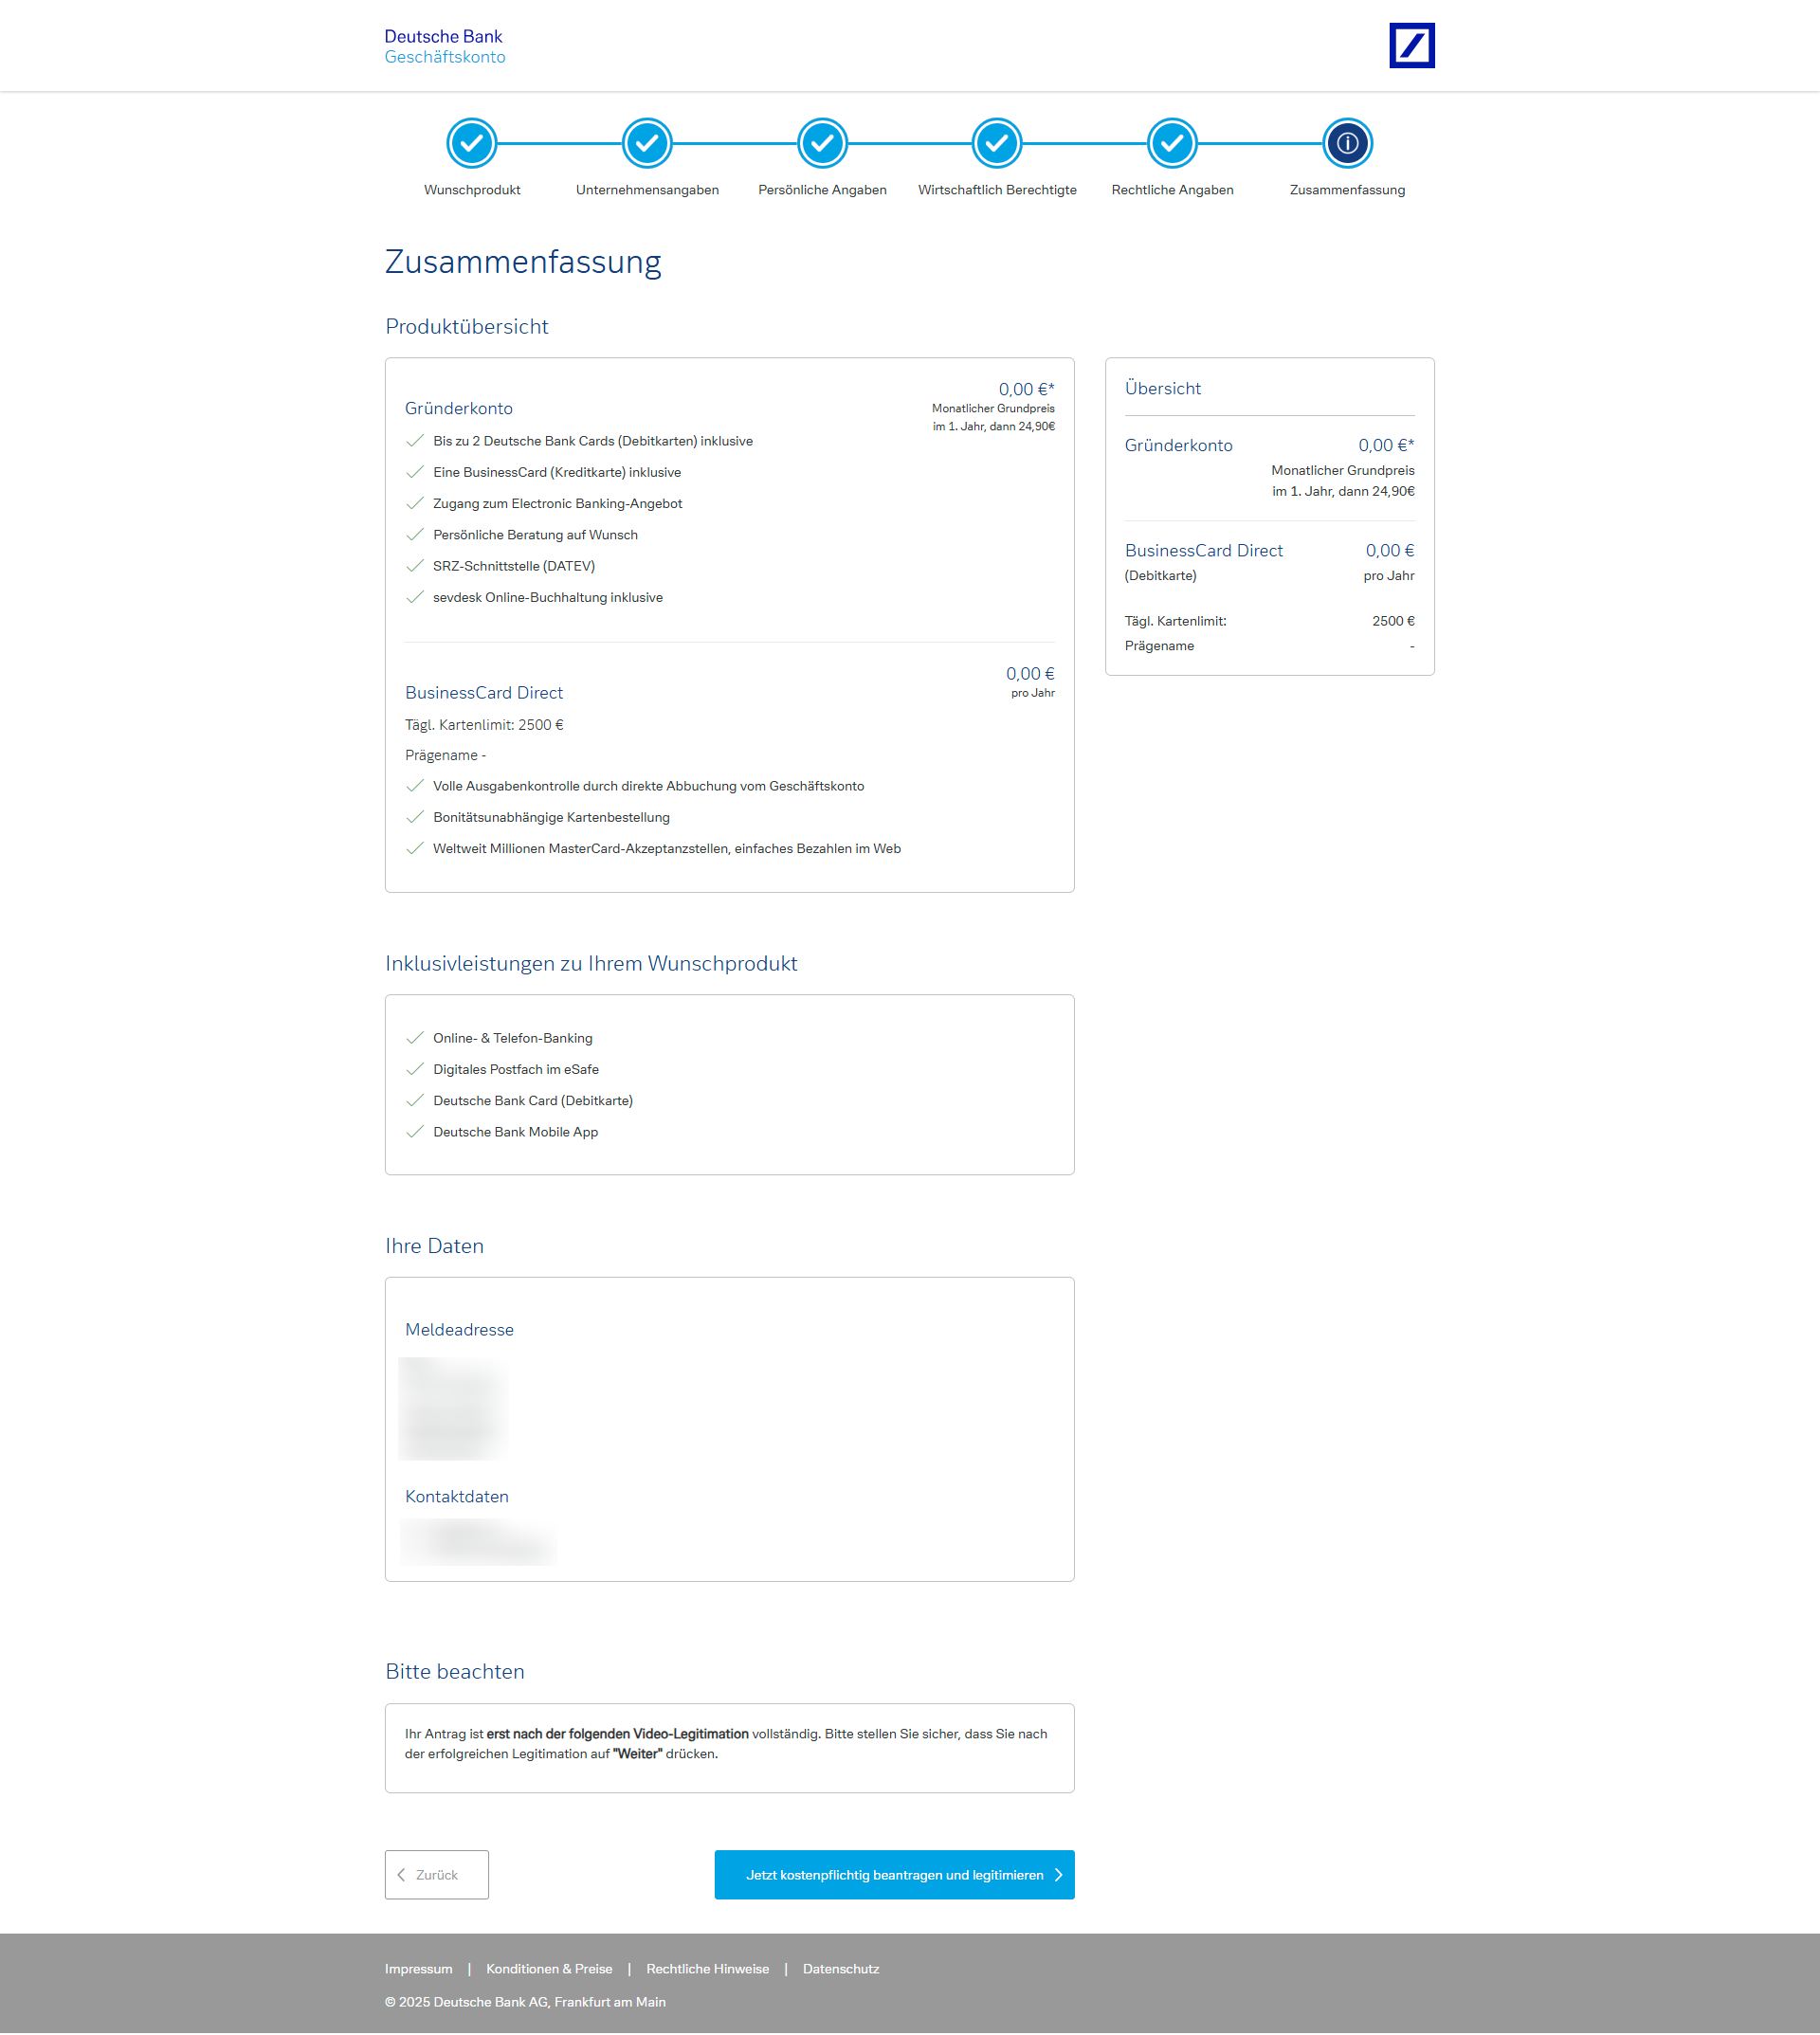The height and width of the screenshot is (2035, 1820).
Task: Click checkmark beside Digitales Postfach im eSafe
Action: tap(415, 1069)
